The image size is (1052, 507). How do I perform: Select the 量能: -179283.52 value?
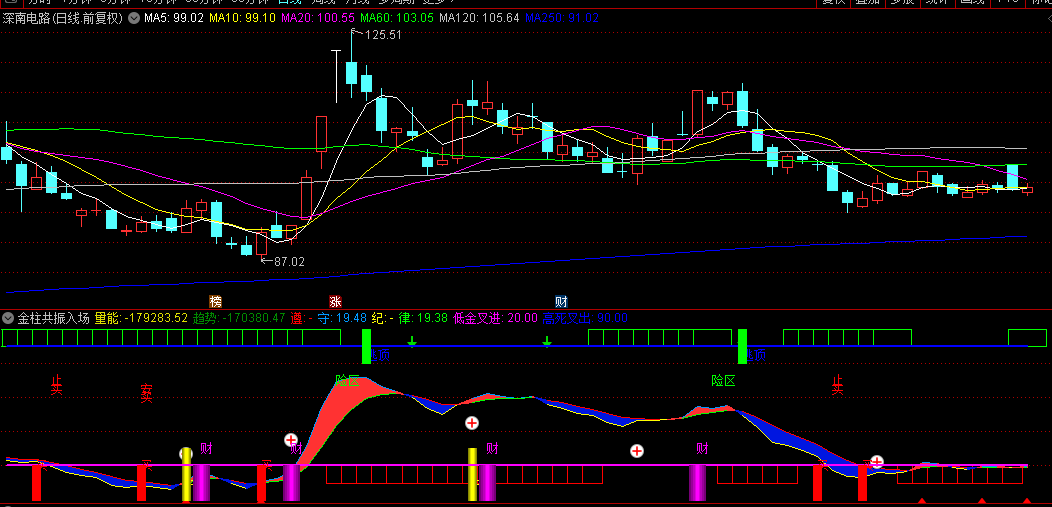(141, 318)
